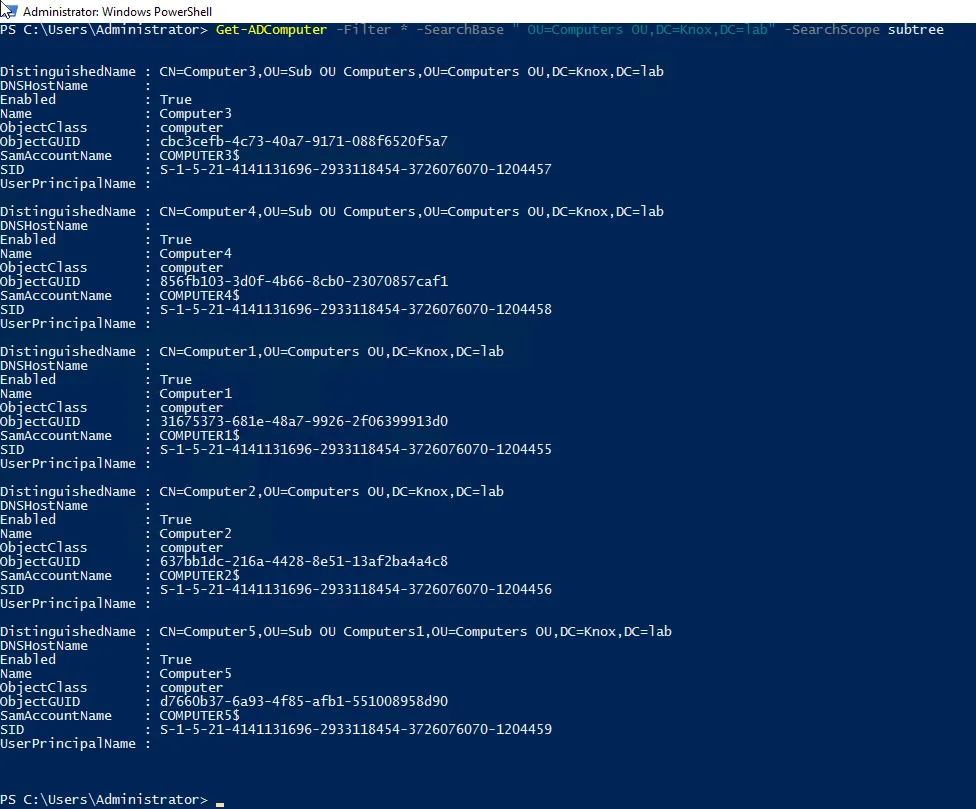976x809 pixels.
Task: Open the PowerShell window icon menu
Action: 9,11
